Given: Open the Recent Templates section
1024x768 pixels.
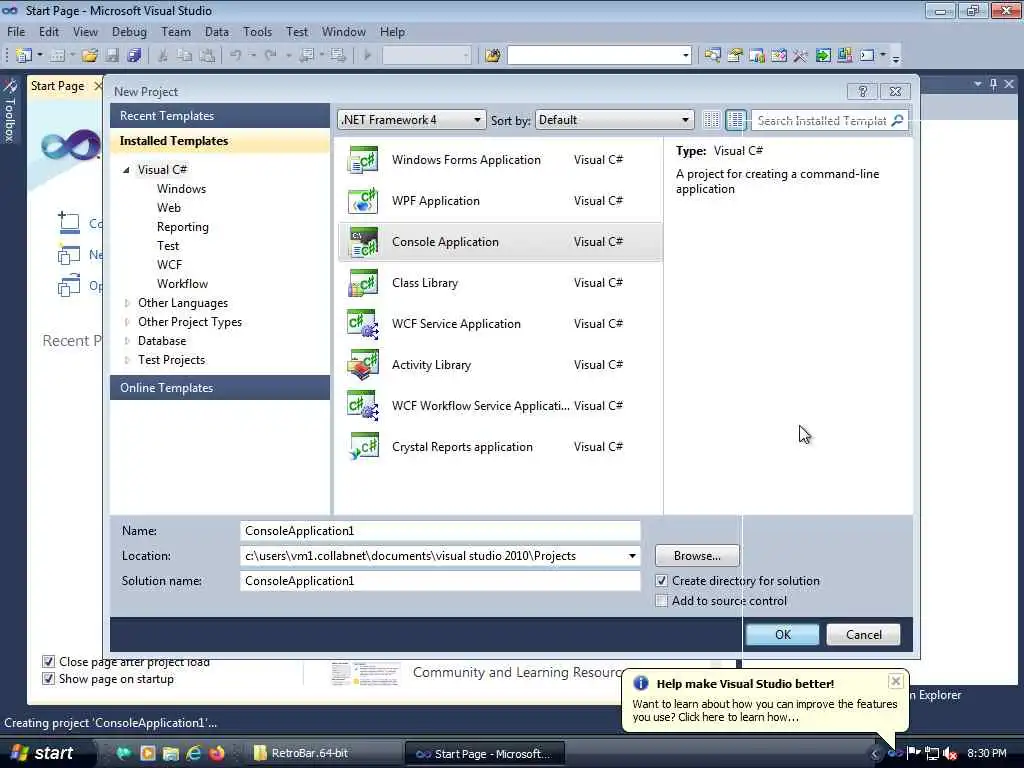Looking at the screenshot, I should (220, 116).
